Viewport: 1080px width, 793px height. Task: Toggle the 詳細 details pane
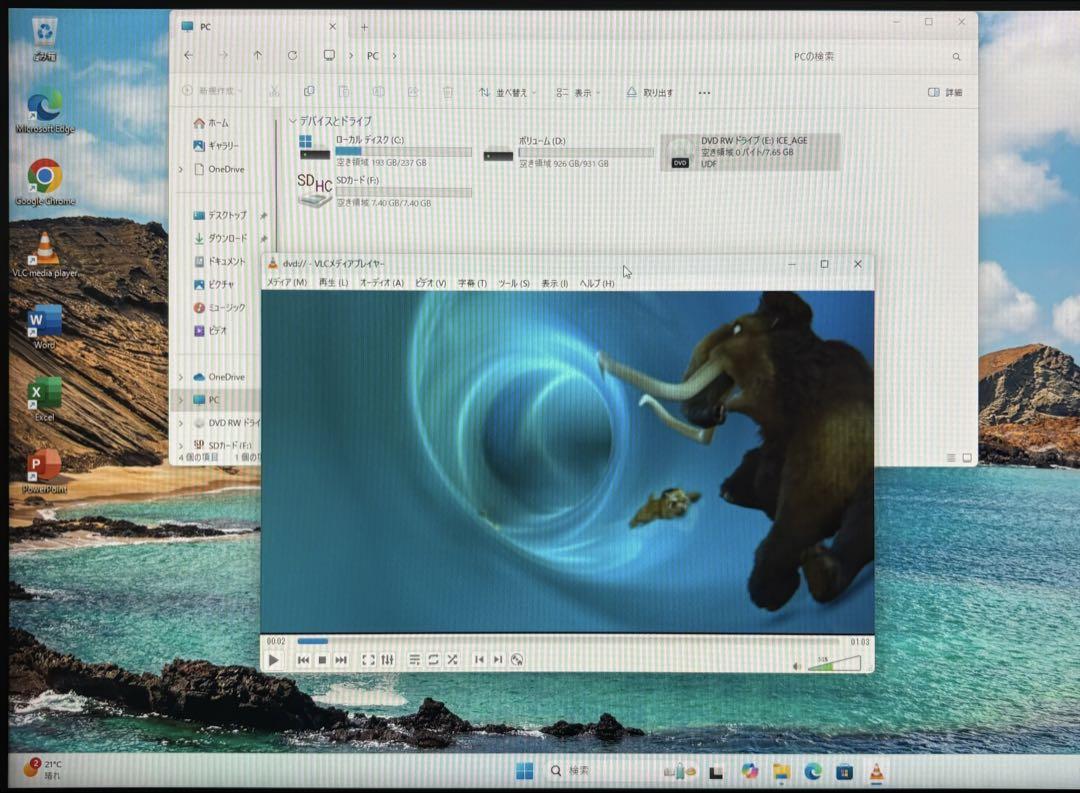[945, 92]
